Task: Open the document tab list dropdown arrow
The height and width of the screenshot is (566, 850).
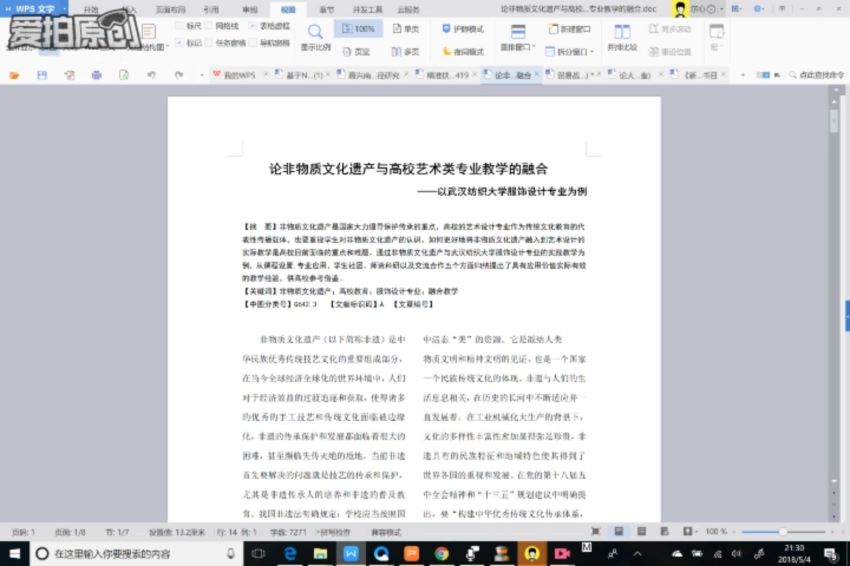Action: point(743,75)
